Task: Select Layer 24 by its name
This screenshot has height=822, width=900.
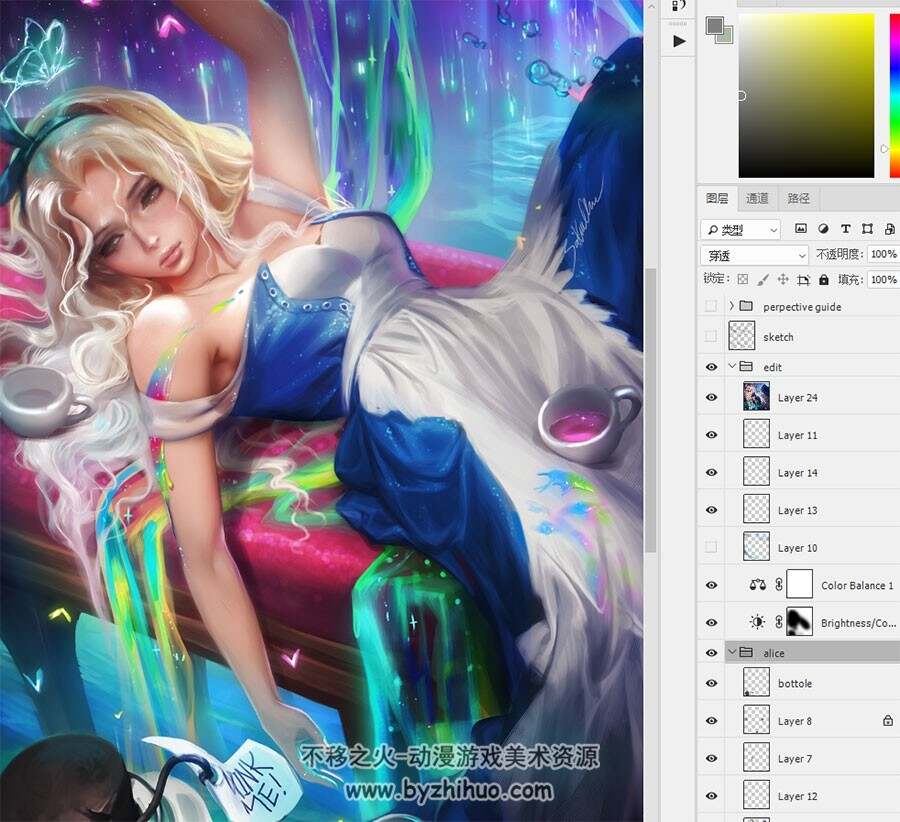Action: pos(797,398)
